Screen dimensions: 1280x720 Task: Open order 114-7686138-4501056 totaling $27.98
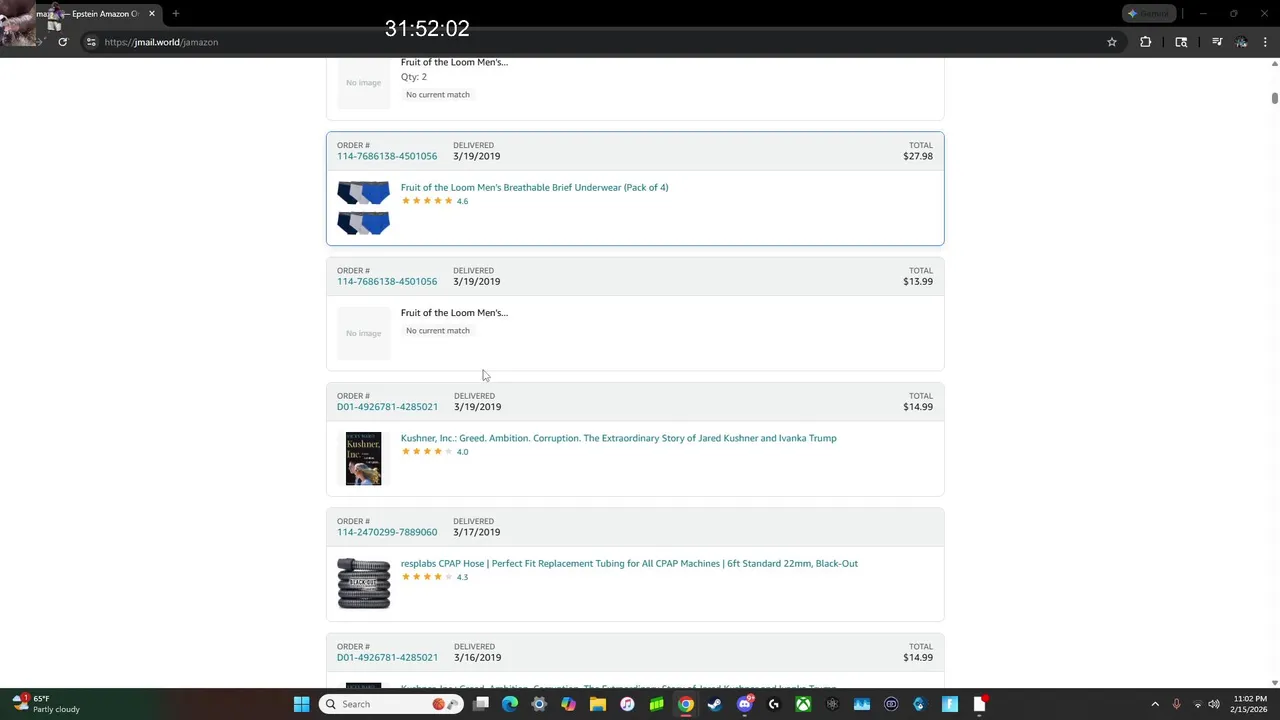point(387,156)
